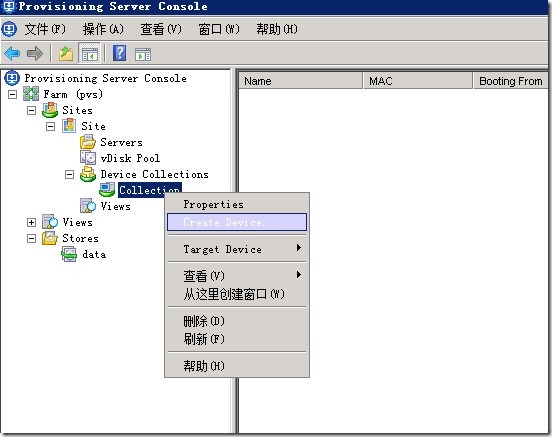Select the Provisioning Server Console root label

[x=106, y=78]
